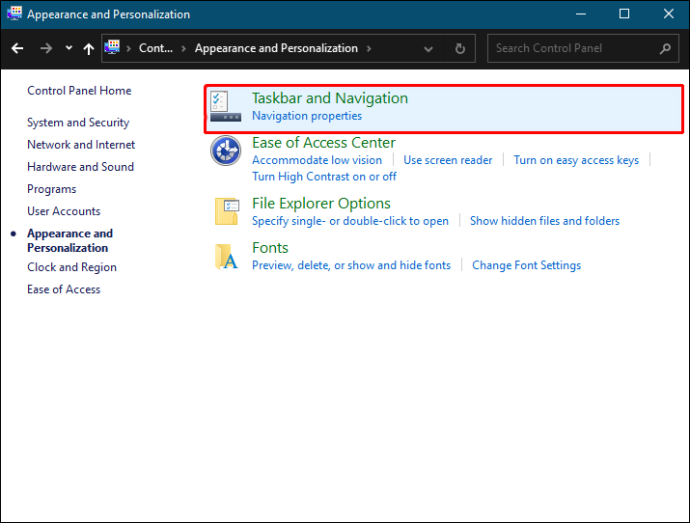This screenshot has width=690, height=523.
Task: Open Hardware and Sound category
Action: click(81, 167)
